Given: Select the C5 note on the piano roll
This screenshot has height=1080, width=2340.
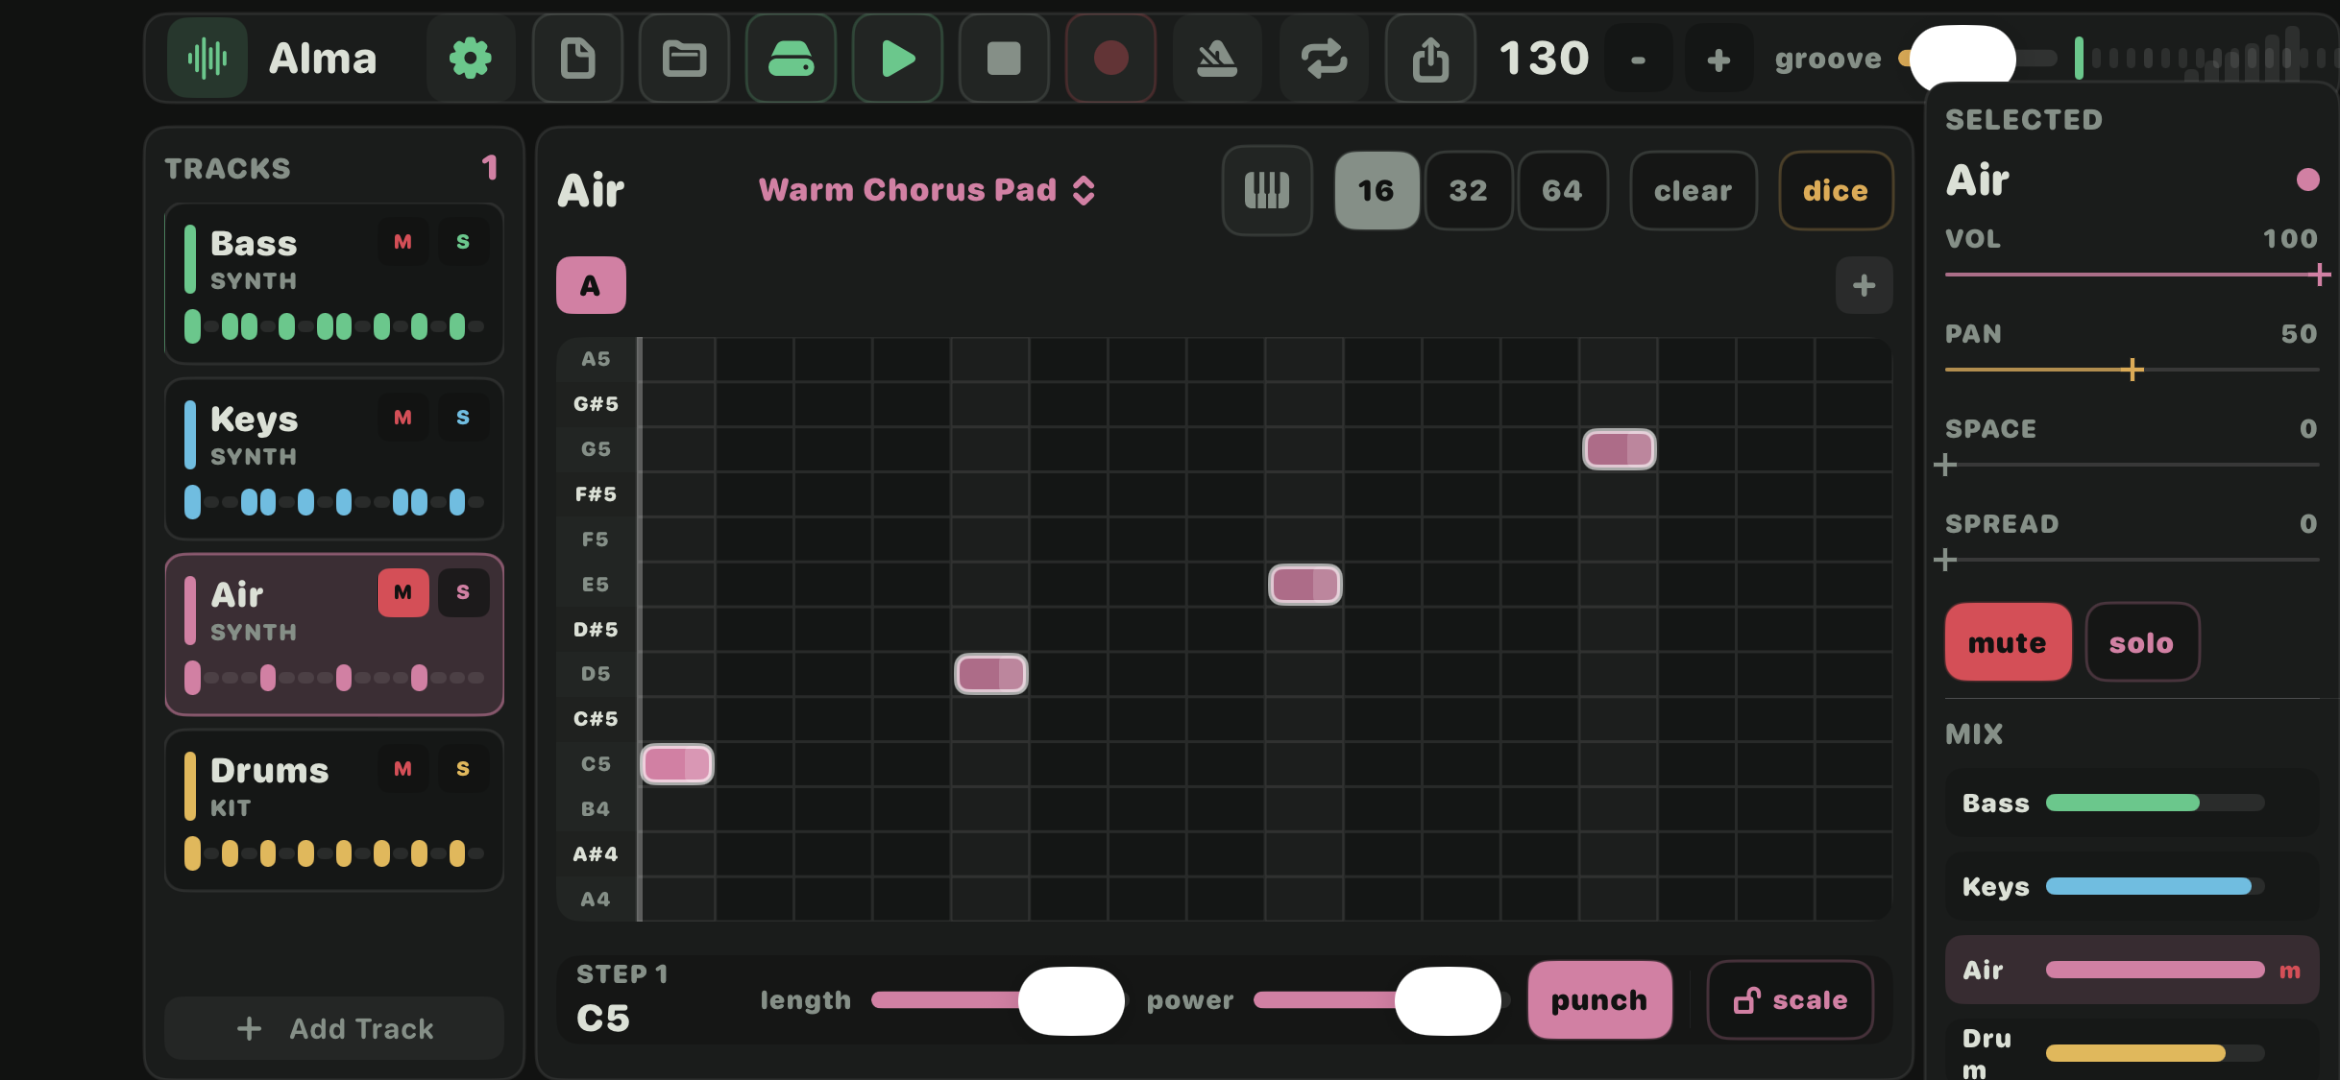Looking at the screenshot, I should tap(676, 763).
